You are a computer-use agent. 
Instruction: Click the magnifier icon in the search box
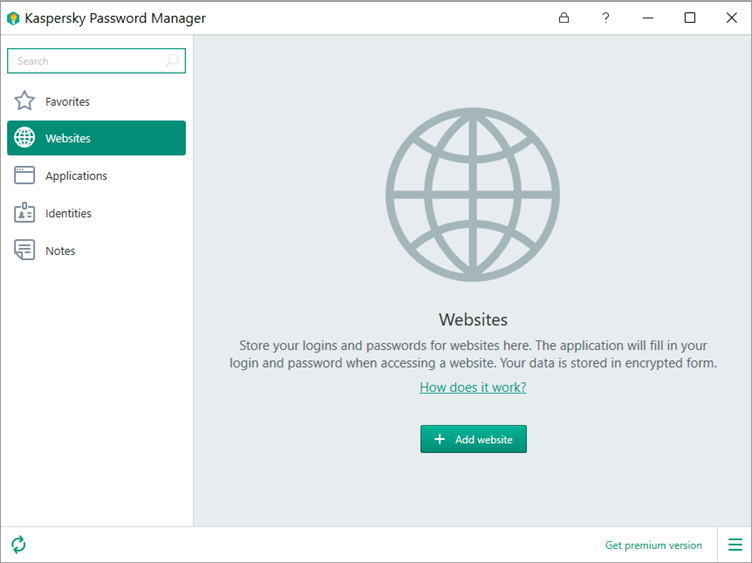tap(172, 61)
